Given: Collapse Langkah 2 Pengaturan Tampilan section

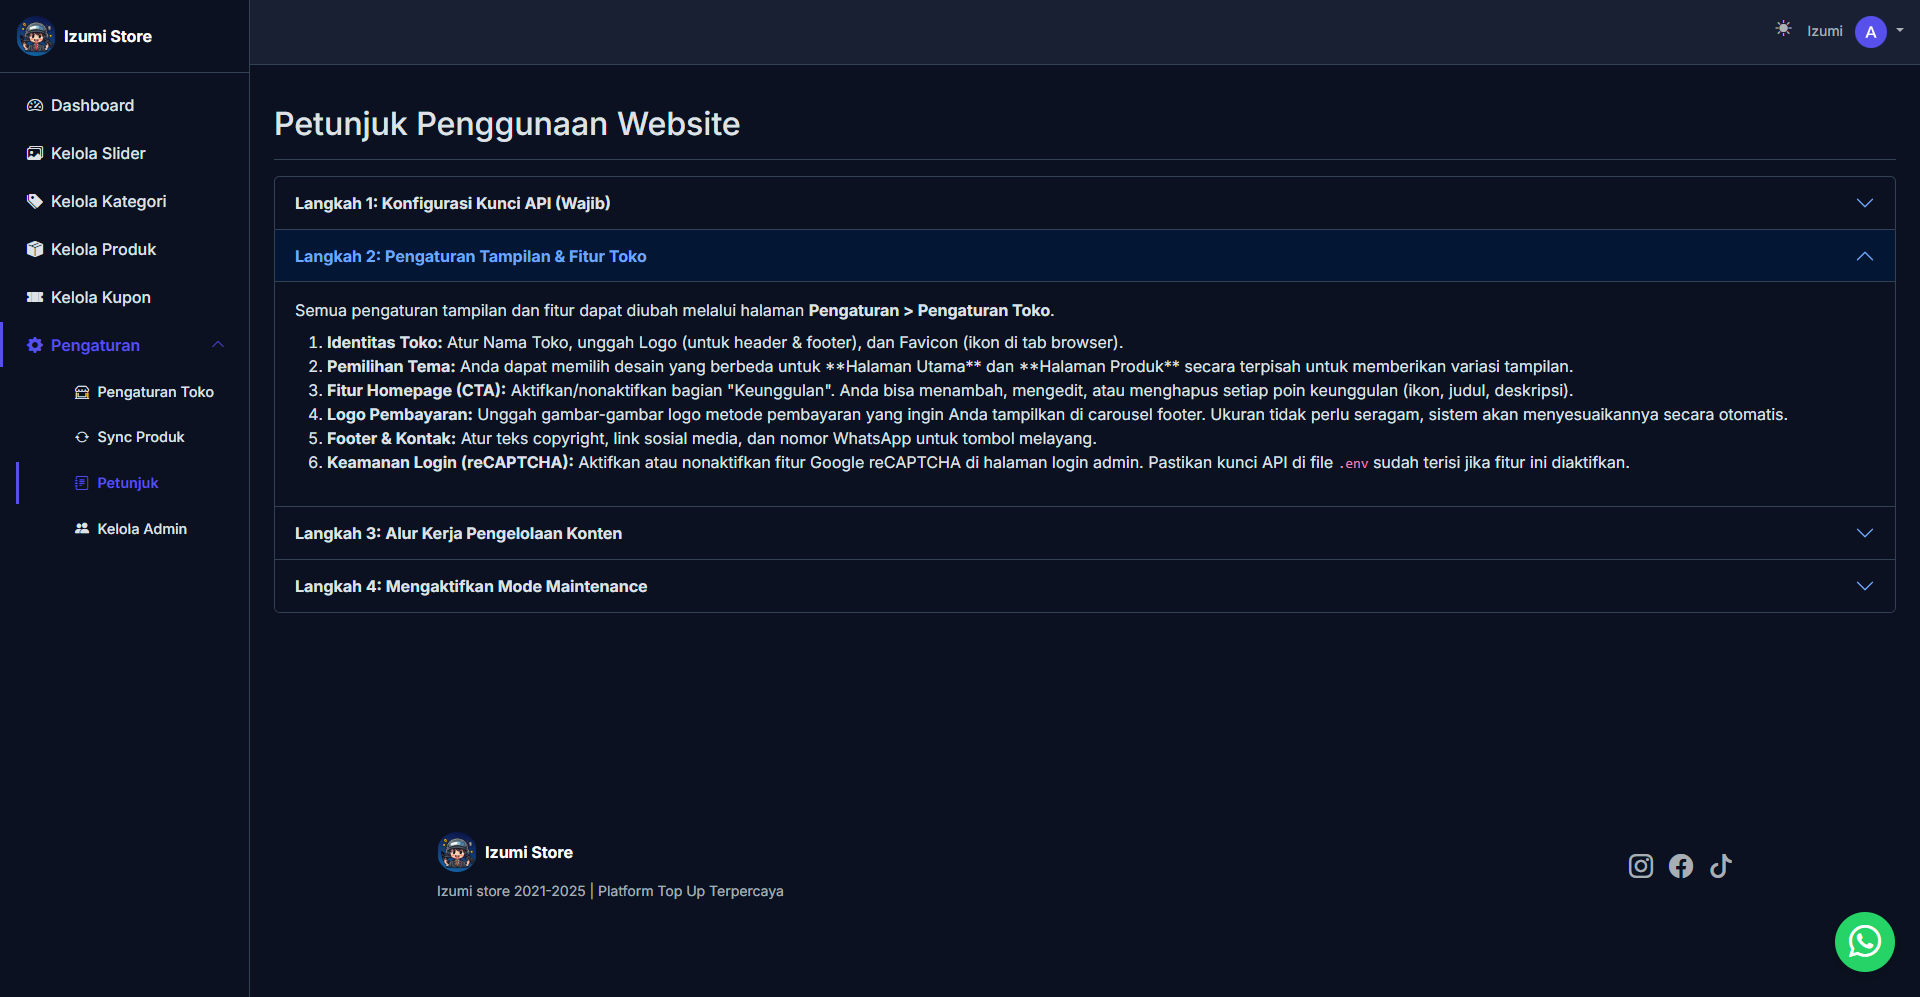Looking at the screenshot, I should pos(1084,256).
